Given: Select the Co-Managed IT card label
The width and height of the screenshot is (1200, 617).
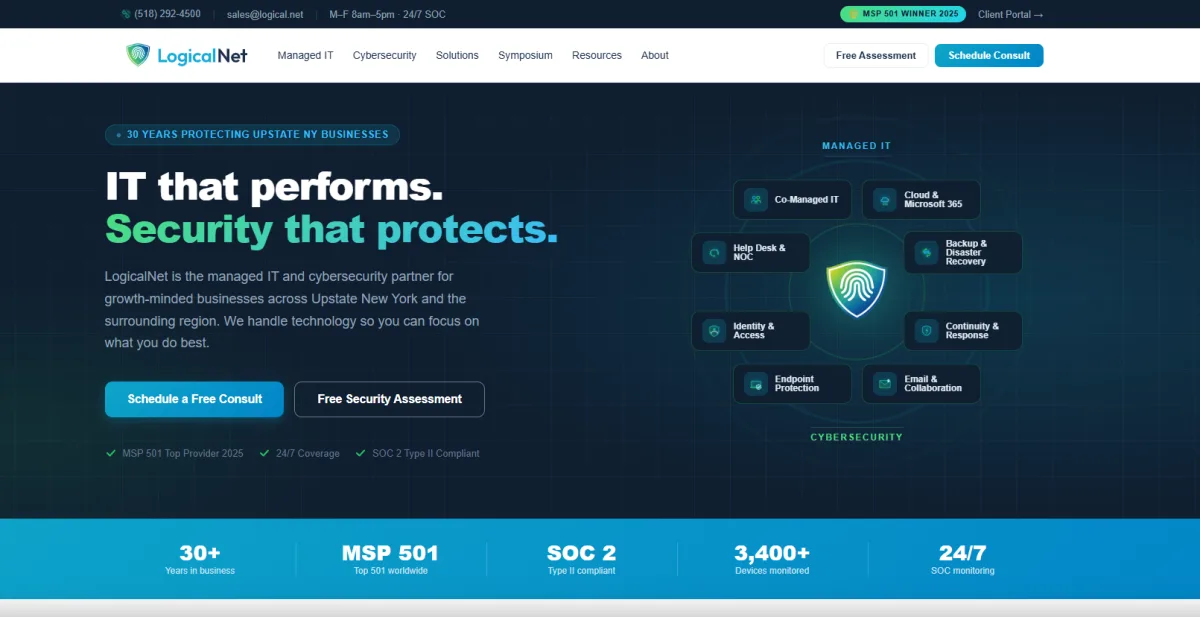Looking at the screenshot, I should point(807,199).
